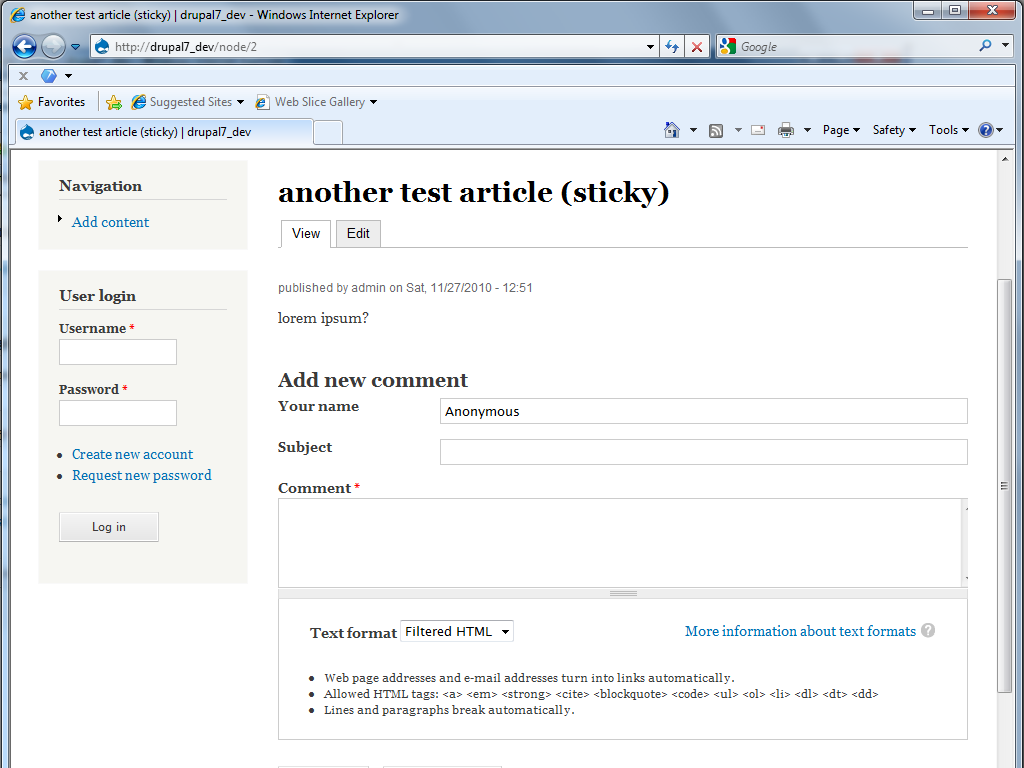Open the Create new account link
The width and height of the screenshot is (1024, 768).
(132, 454)
